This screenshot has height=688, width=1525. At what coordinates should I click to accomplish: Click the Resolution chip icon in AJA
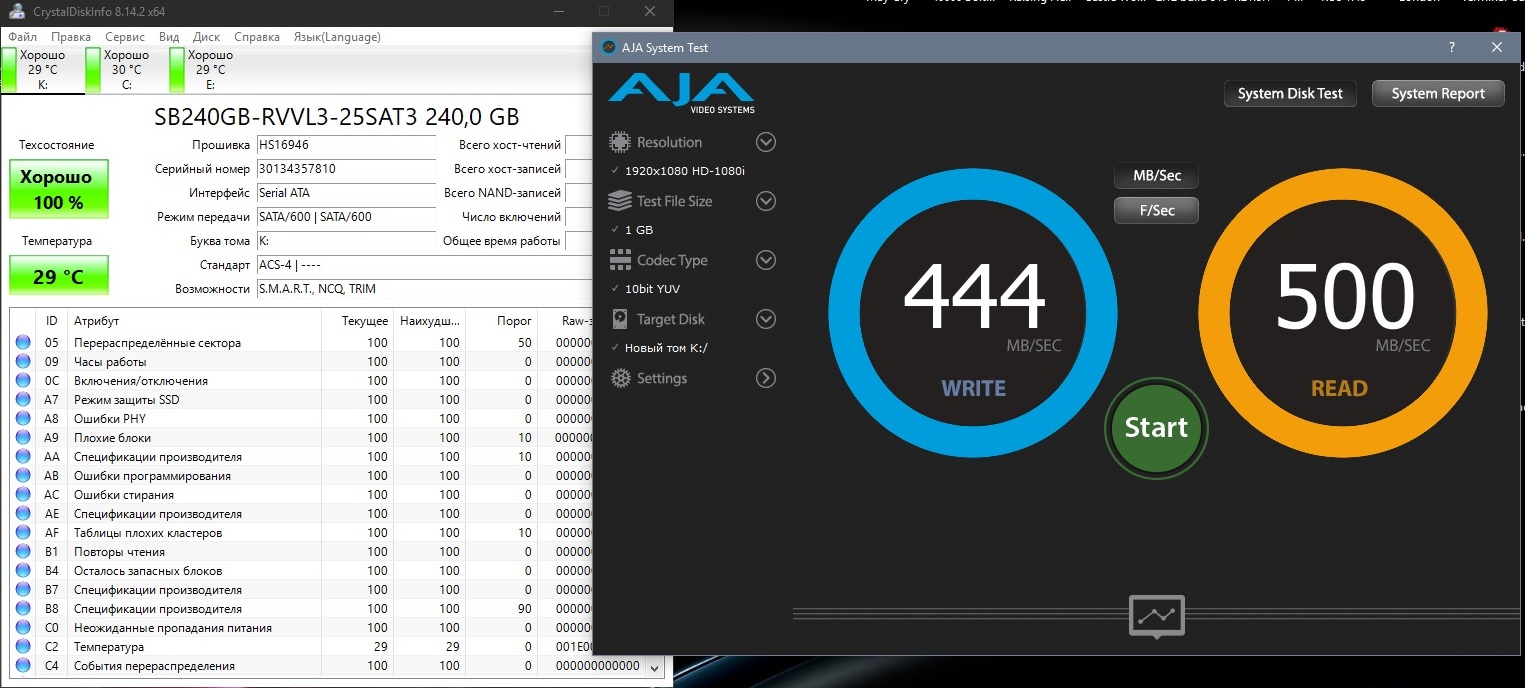620,142
